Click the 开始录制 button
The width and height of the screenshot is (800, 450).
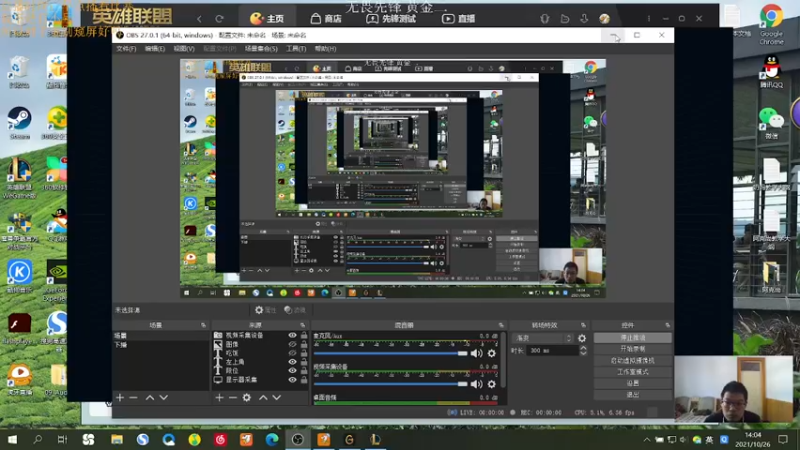pyautogui.click(x=633, y=349)
